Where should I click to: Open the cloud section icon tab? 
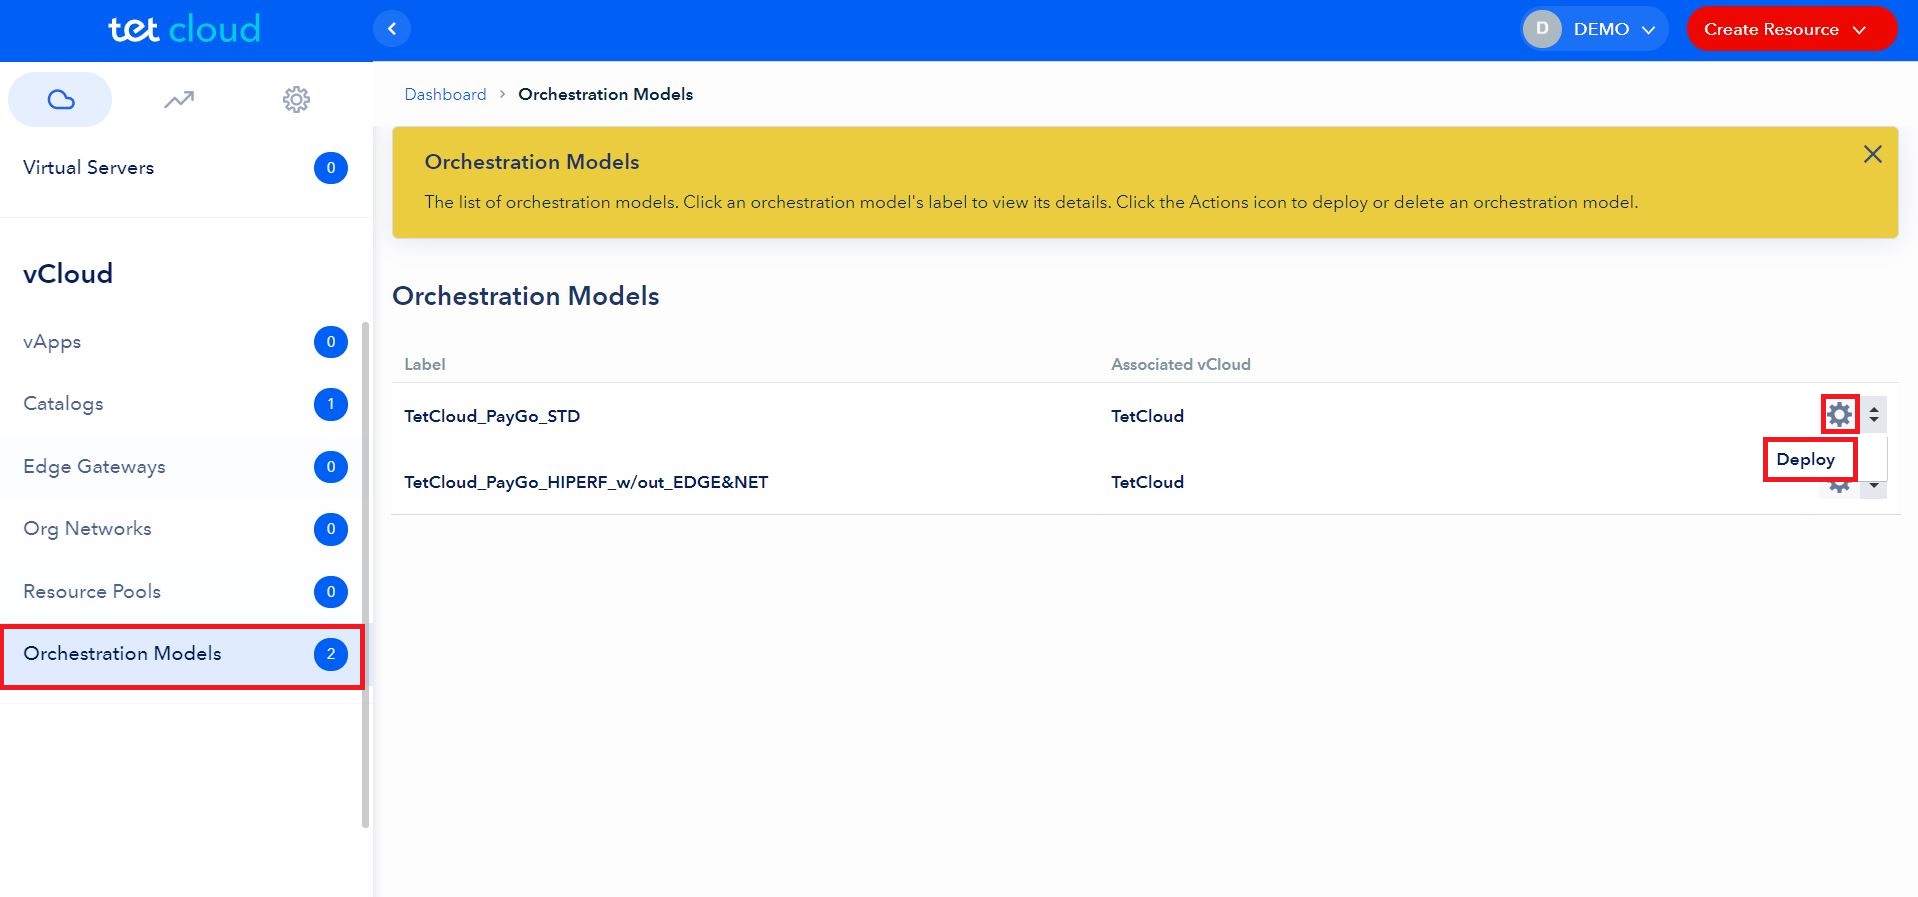(x=61, y=99)
